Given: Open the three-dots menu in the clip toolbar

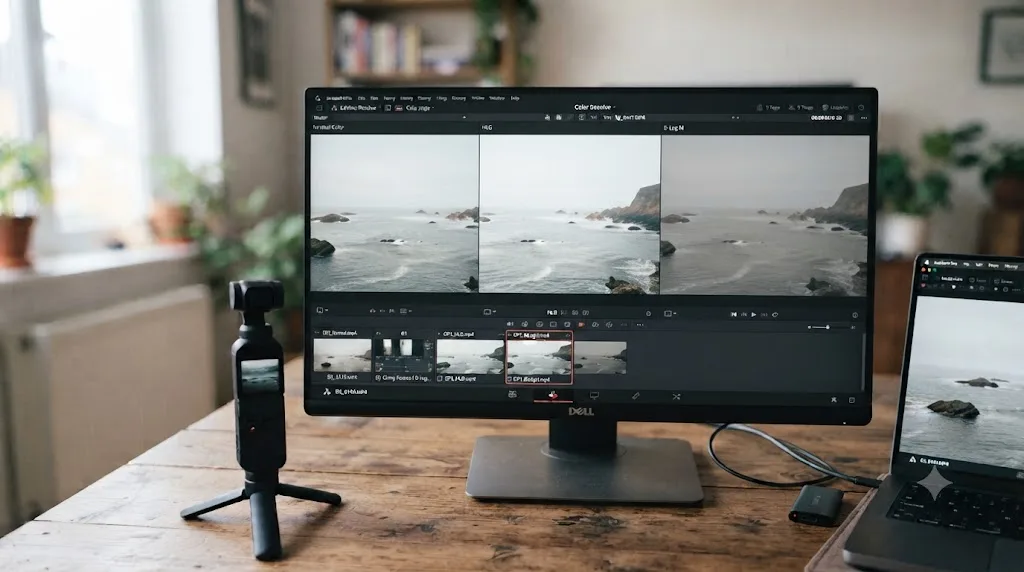Looking at the screenshot, I should point(640,325).
